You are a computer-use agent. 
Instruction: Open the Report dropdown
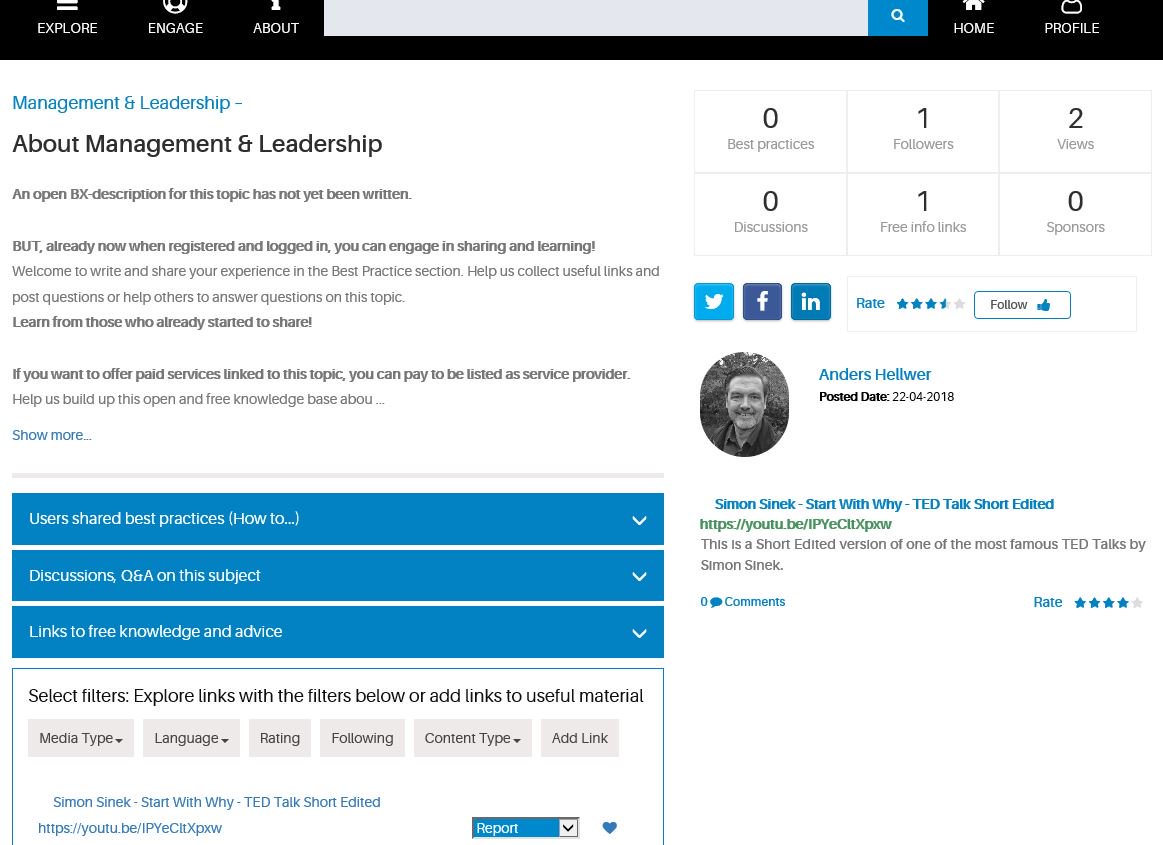525,828
